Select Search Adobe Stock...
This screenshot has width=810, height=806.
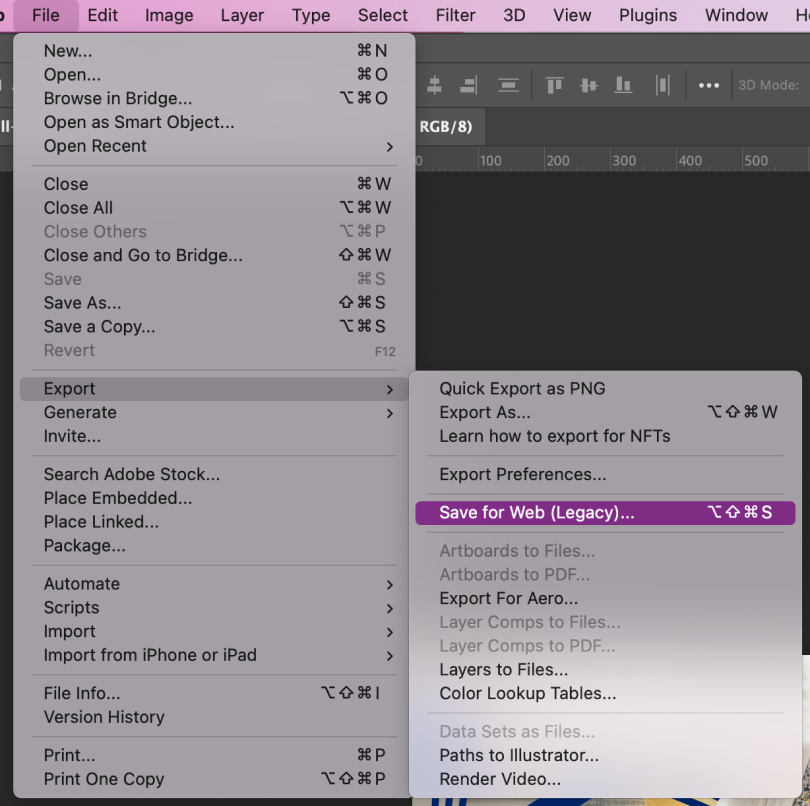click(x=214, y=474)
